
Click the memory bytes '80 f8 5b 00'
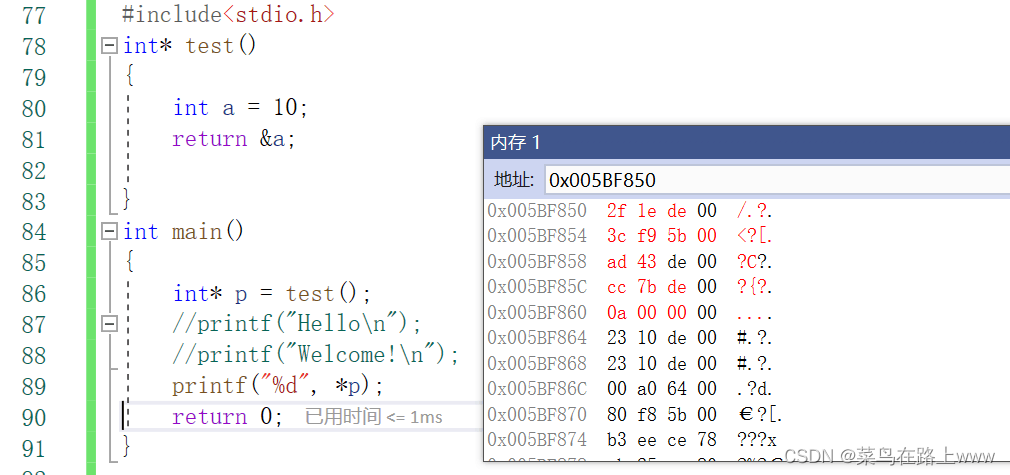662,414
